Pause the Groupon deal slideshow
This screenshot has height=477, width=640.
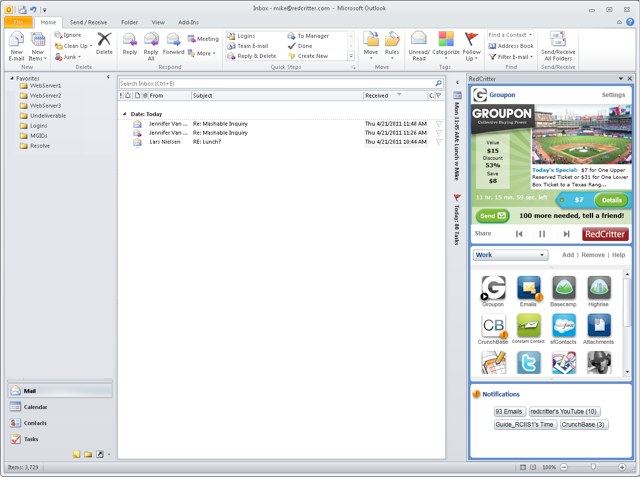click(x=542, y=234)
